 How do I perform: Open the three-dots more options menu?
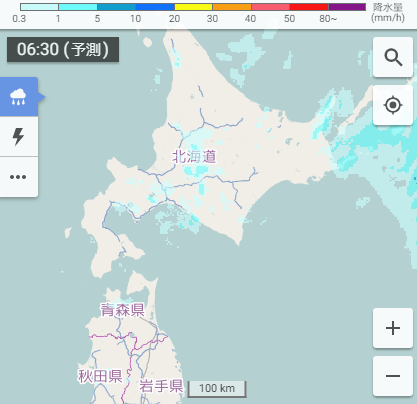19,177
